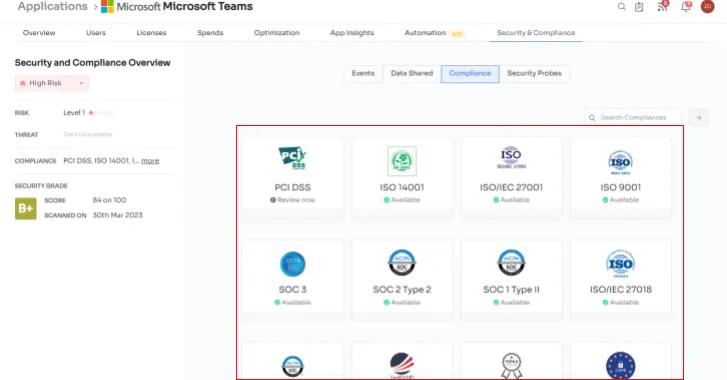Click the ribbon award badge in bottom row
Image resolution: width=727 pixels, height=380 pixels.
coord(511,366)
